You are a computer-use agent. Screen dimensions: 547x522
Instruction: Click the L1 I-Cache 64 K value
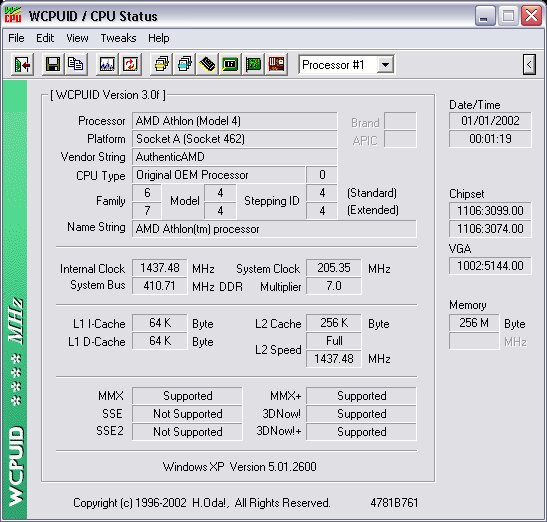tap(160, 323)
